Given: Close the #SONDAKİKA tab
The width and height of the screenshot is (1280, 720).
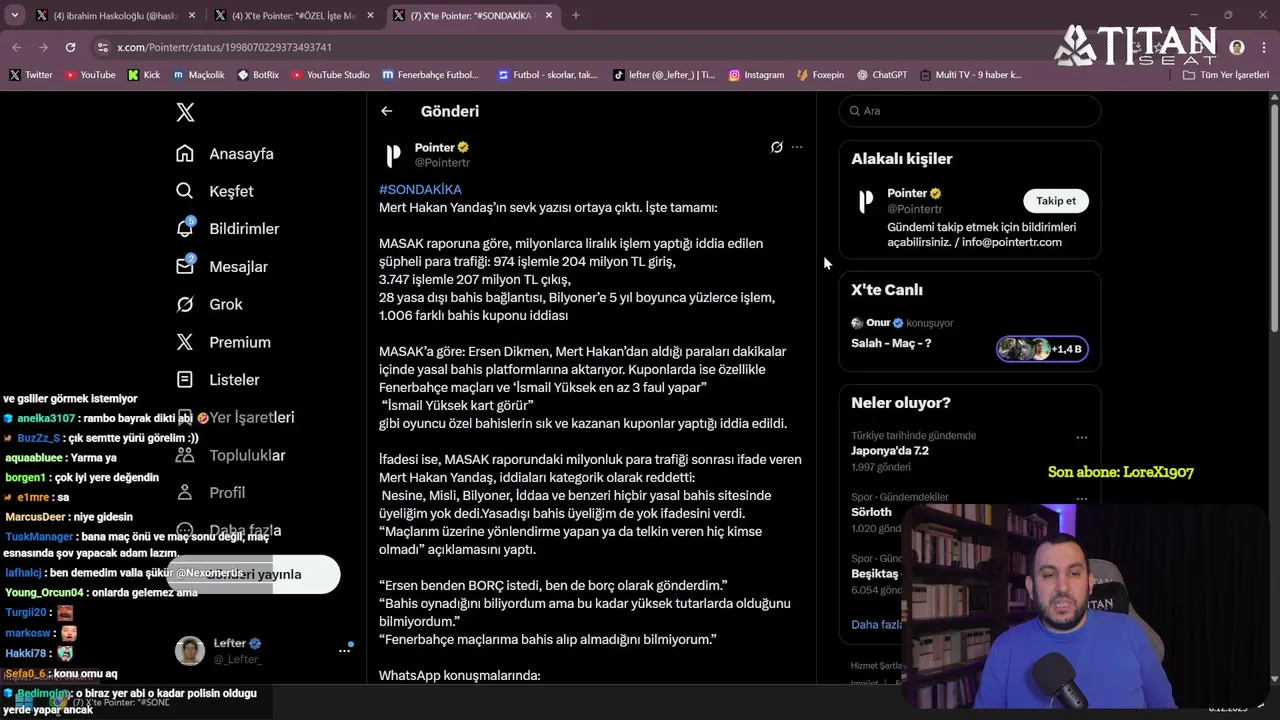Looking at the screenshot, I should point(548,15).
